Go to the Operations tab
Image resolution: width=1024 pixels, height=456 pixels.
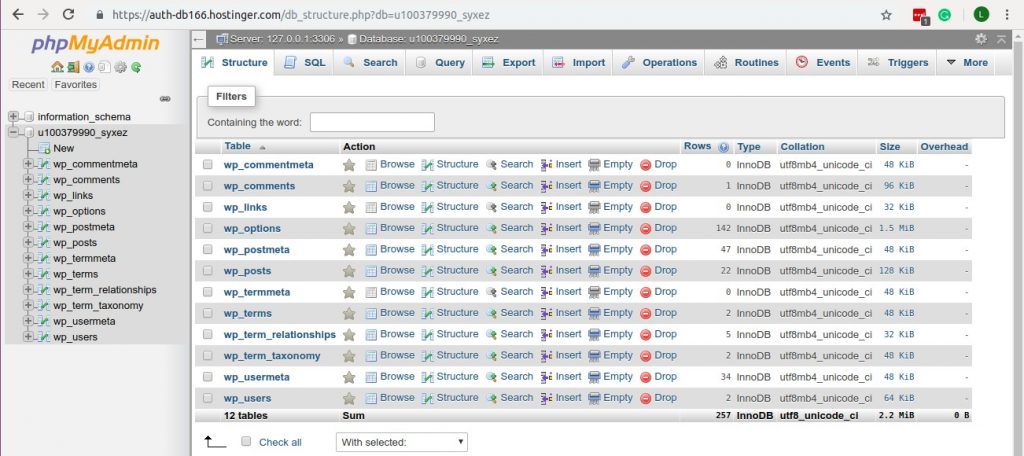659,63
